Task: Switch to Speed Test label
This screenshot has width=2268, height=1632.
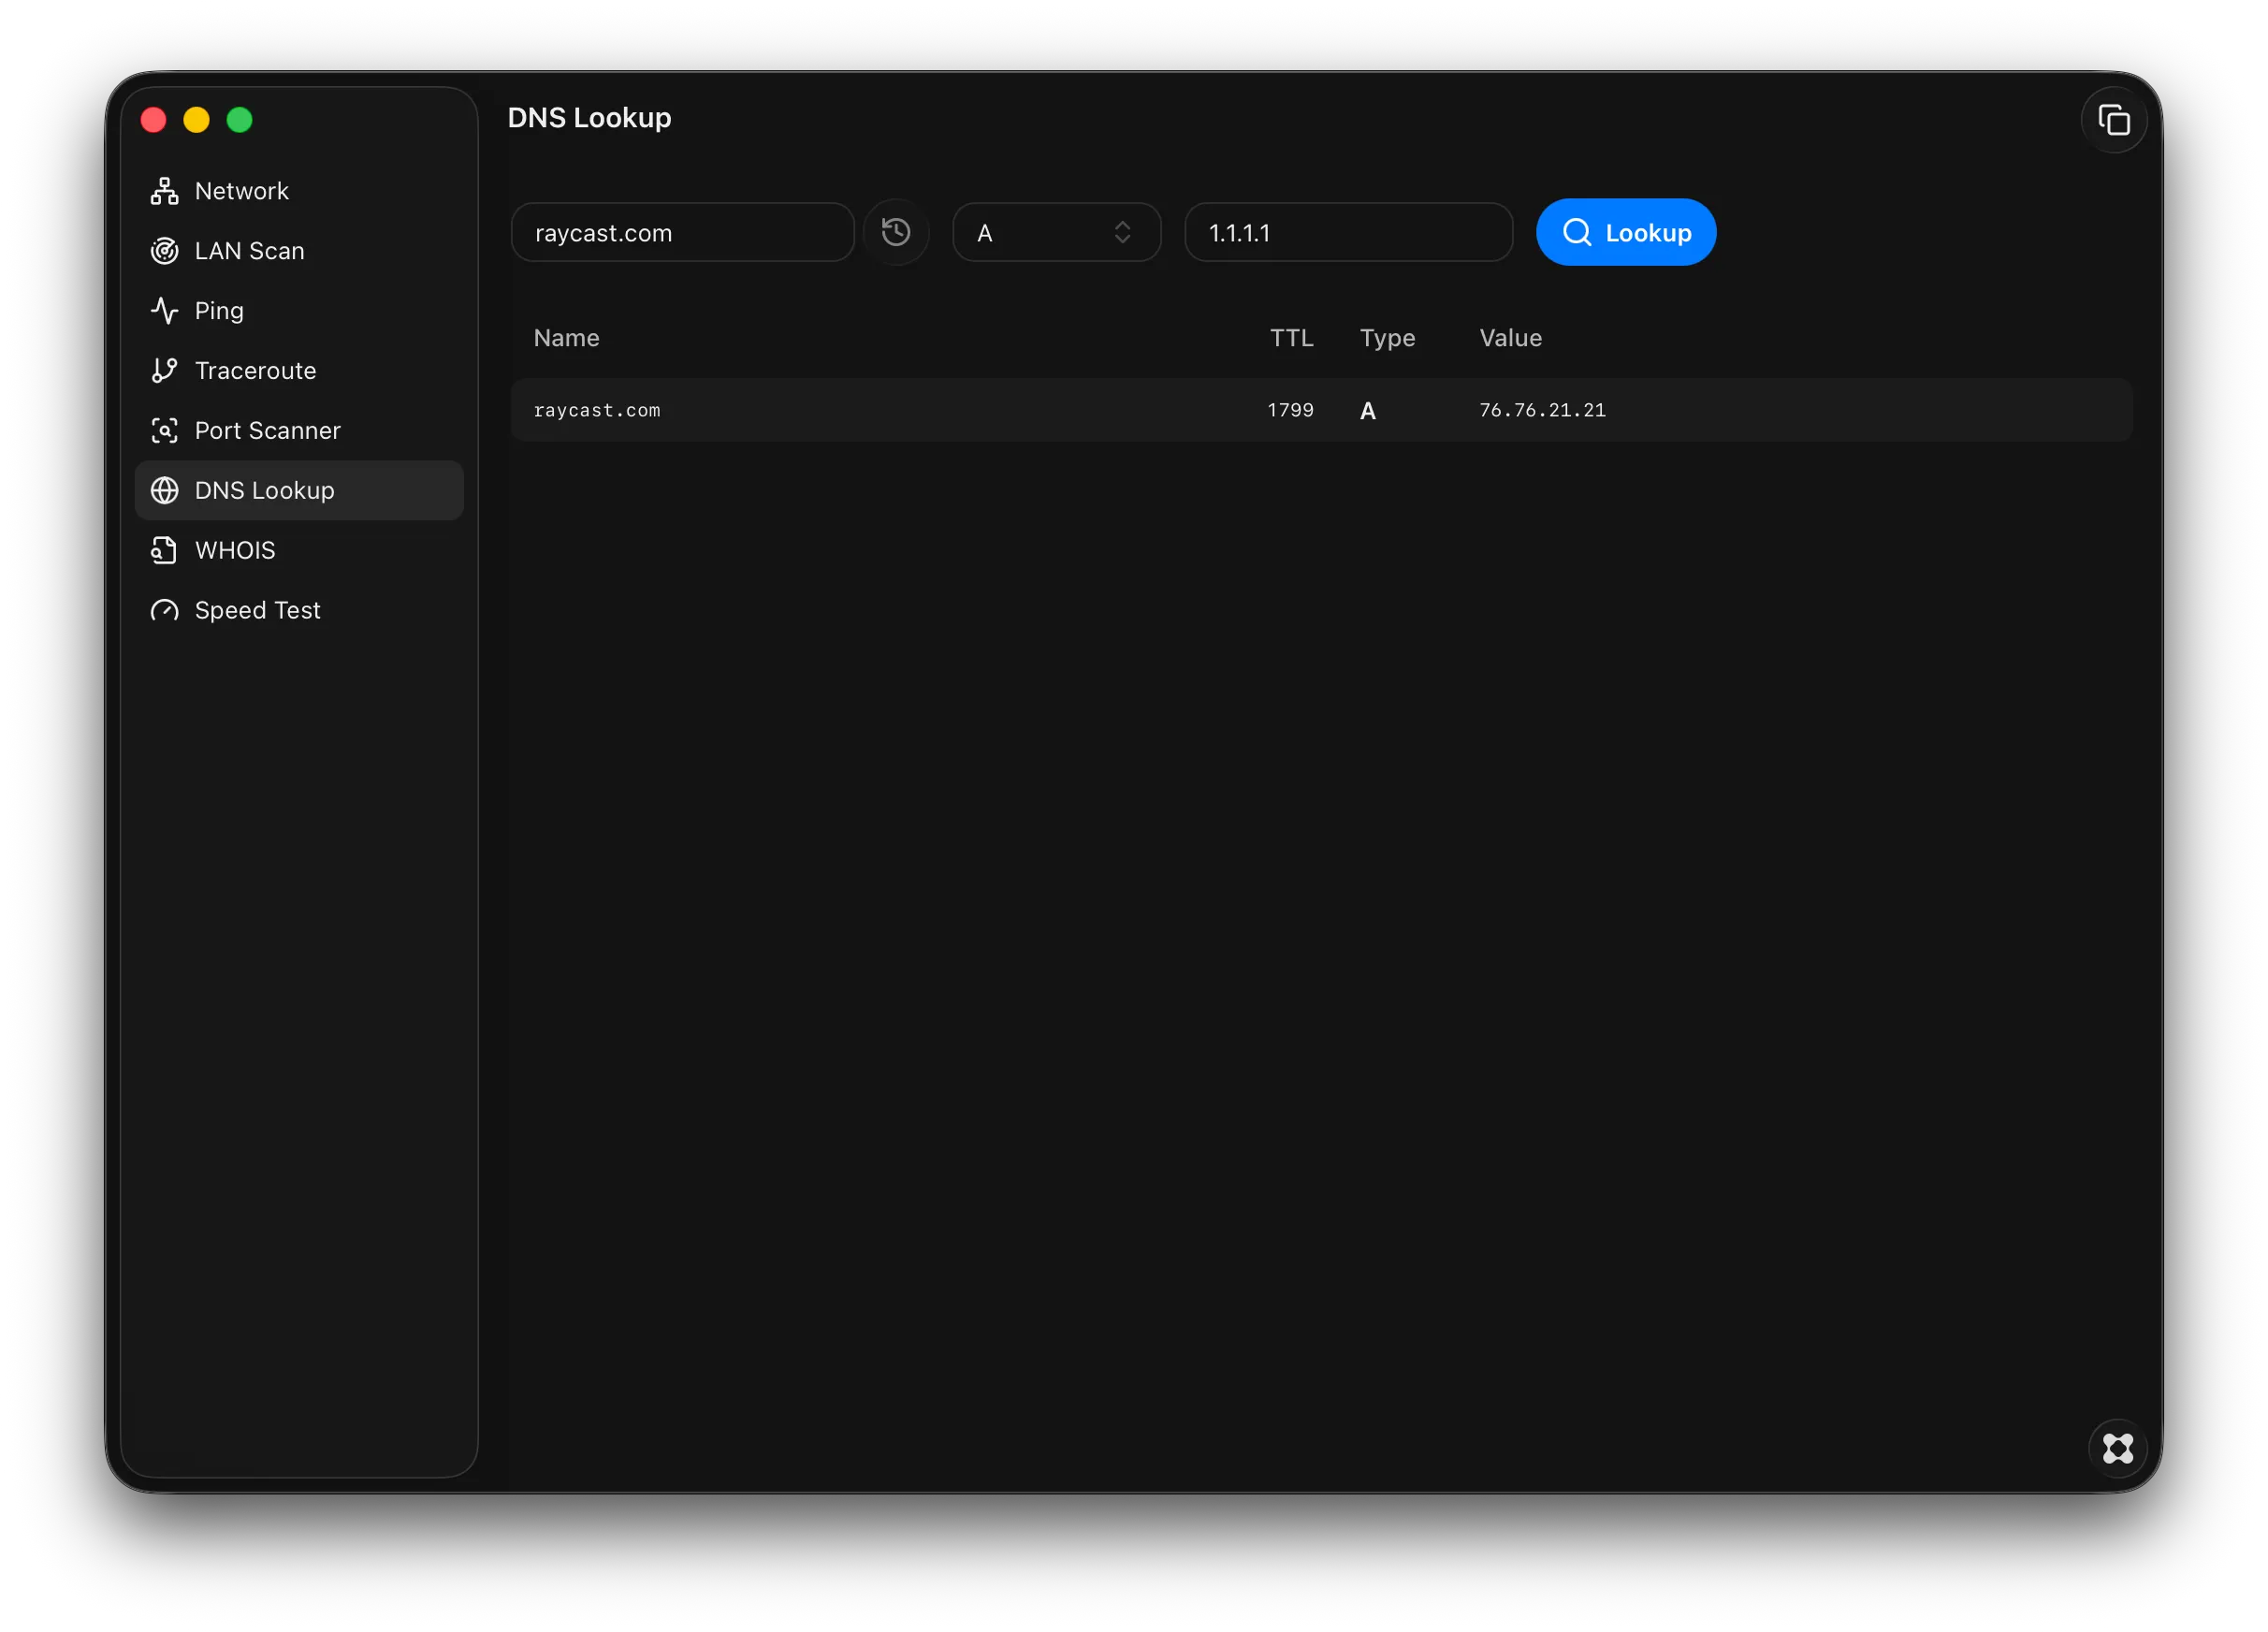Action: [x=257, y=611]
